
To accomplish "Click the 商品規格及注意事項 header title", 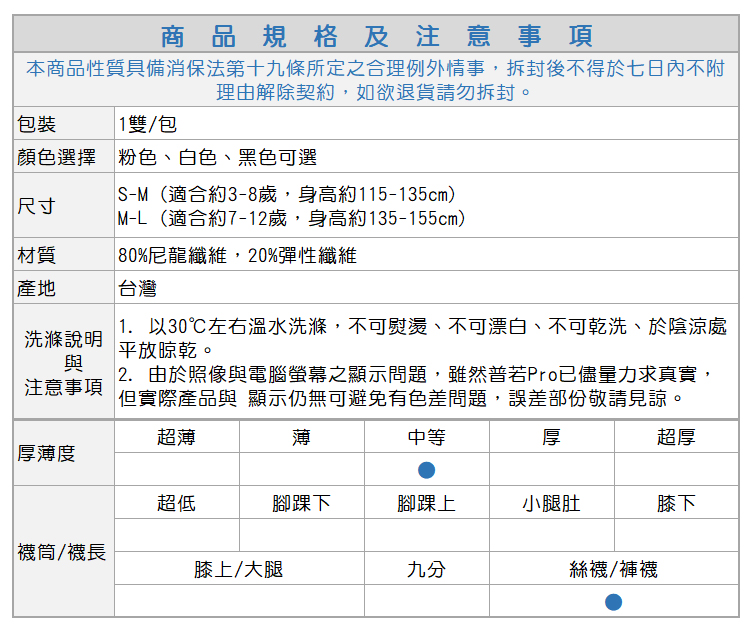I will (375, 37).
